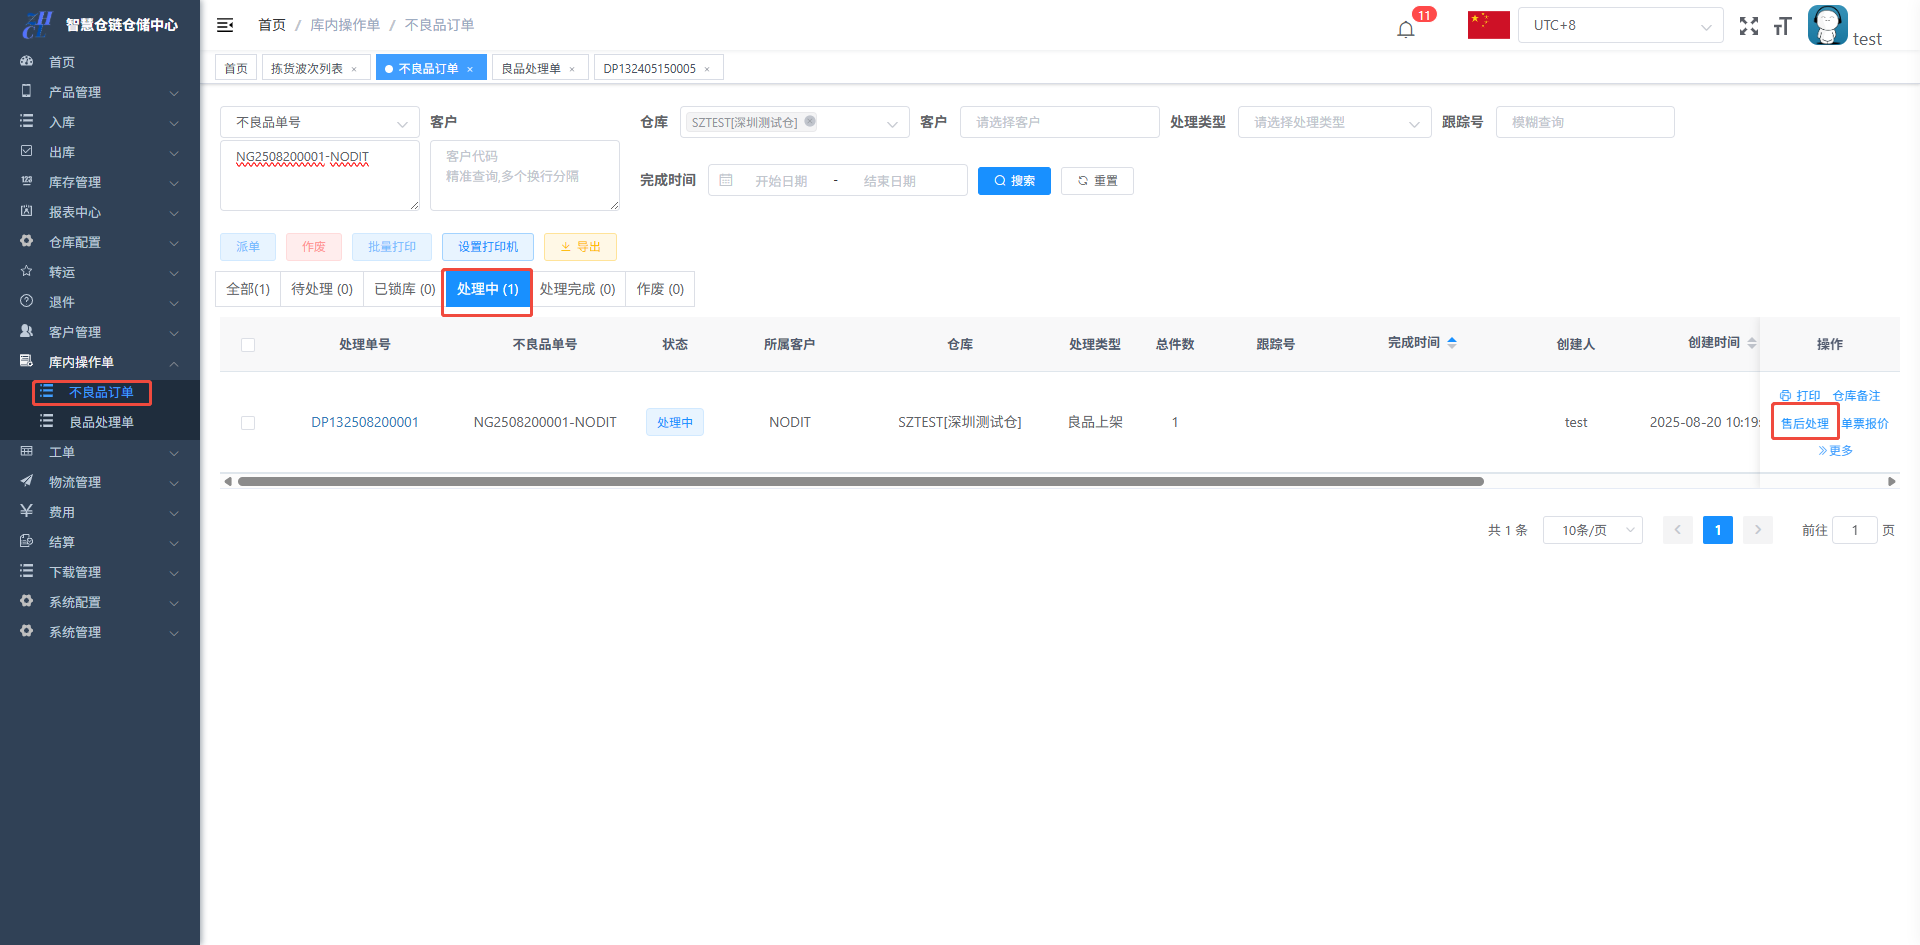Sort by the 完成时间 column arrows
The height and width of the screenshot is (945, 1920).
pos(1452,343)
